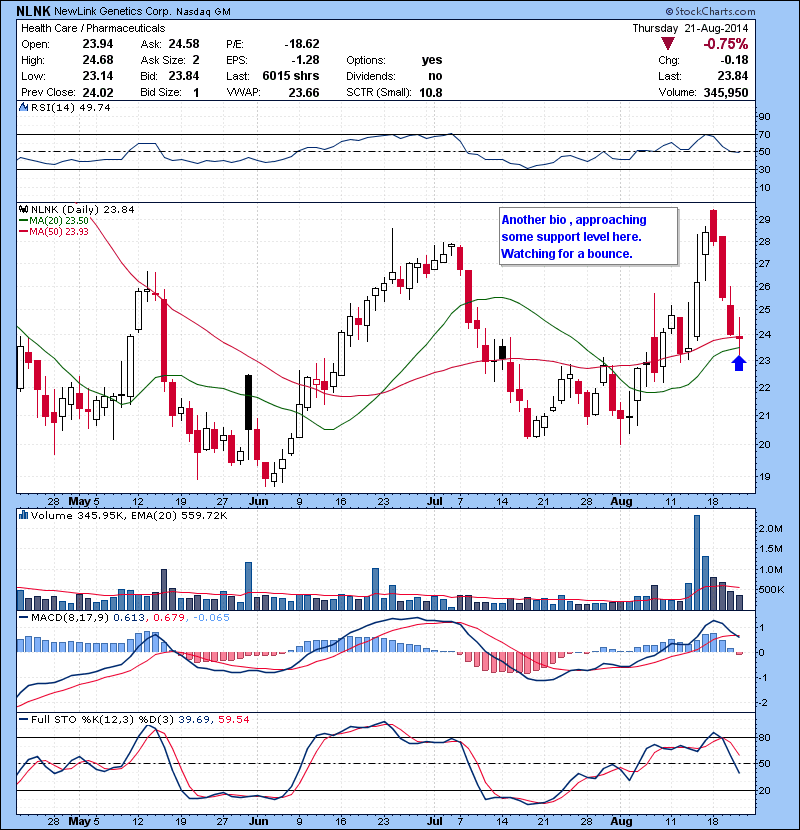The width and height of the screenshot is (800, 830).
Task: Click the Health Care / Pharmaceuticals sector label
Action: pos(93,28)
